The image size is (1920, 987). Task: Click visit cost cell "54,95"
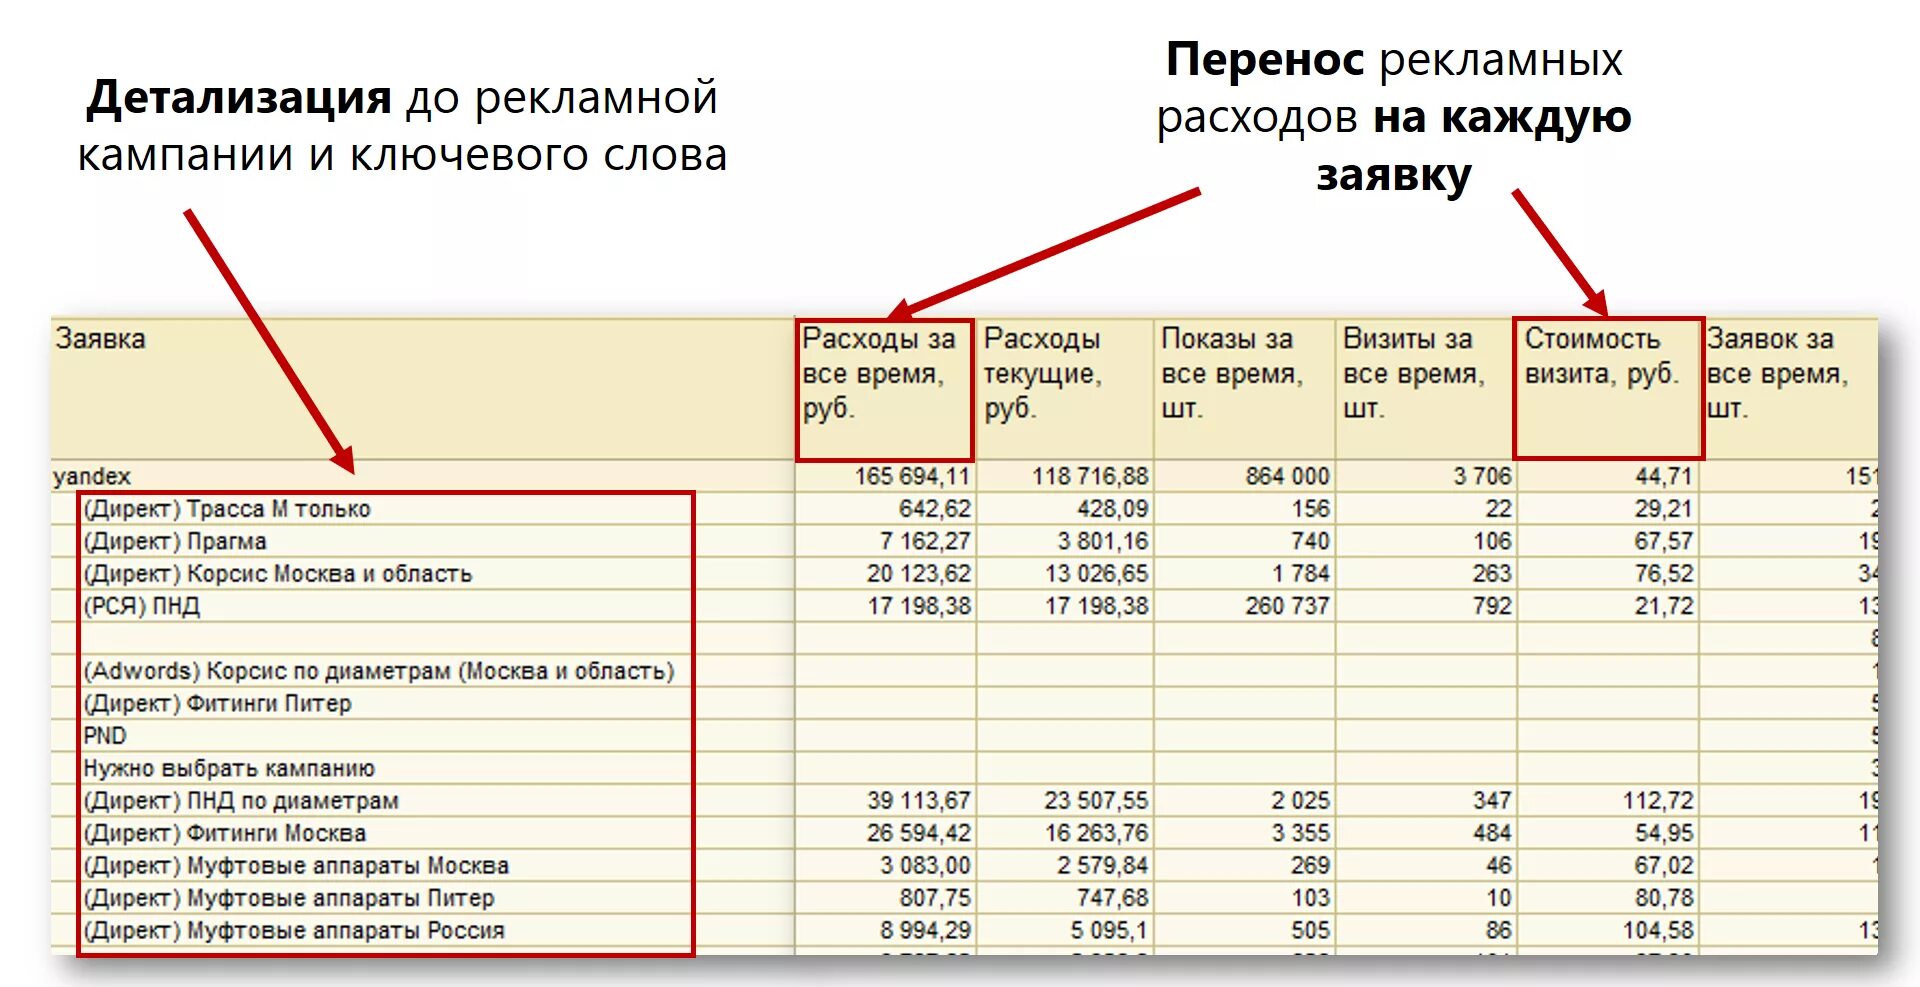[1608, 833]
